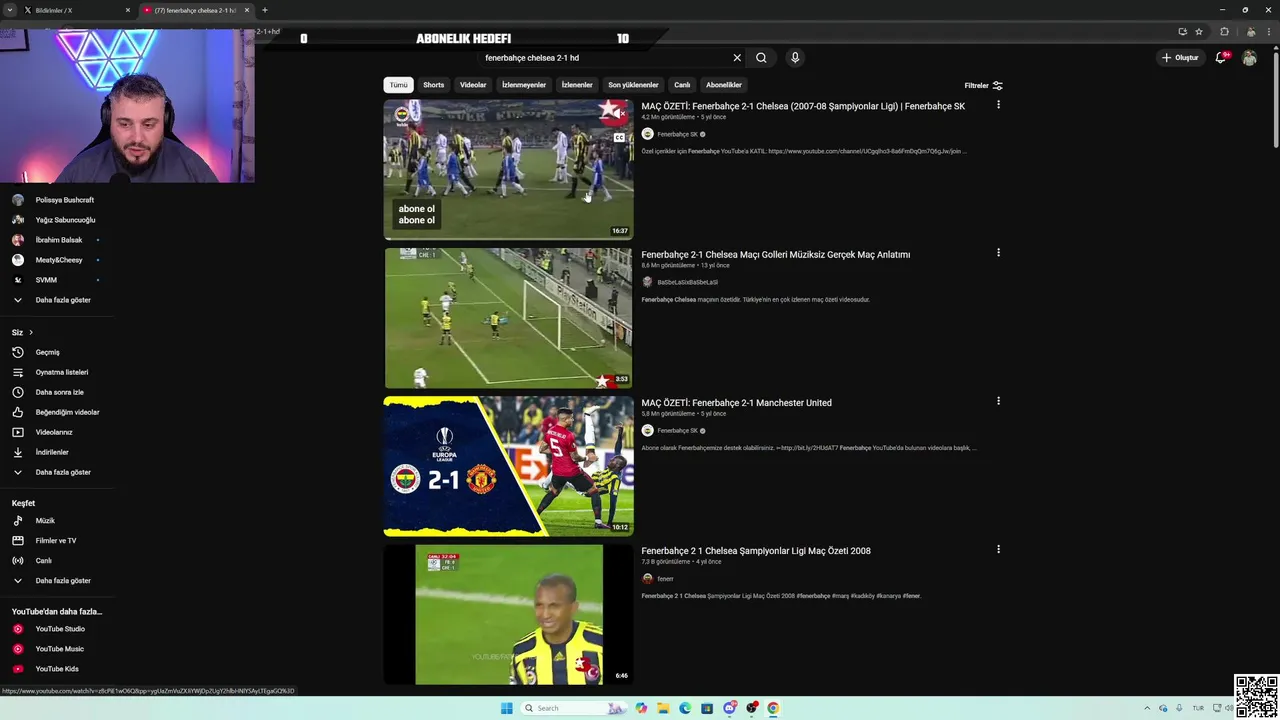The height and width of the screenshot is (720, 1280).
Task: Select the İzlenmeyenler filter chip
Action: (x=524, y=85)
